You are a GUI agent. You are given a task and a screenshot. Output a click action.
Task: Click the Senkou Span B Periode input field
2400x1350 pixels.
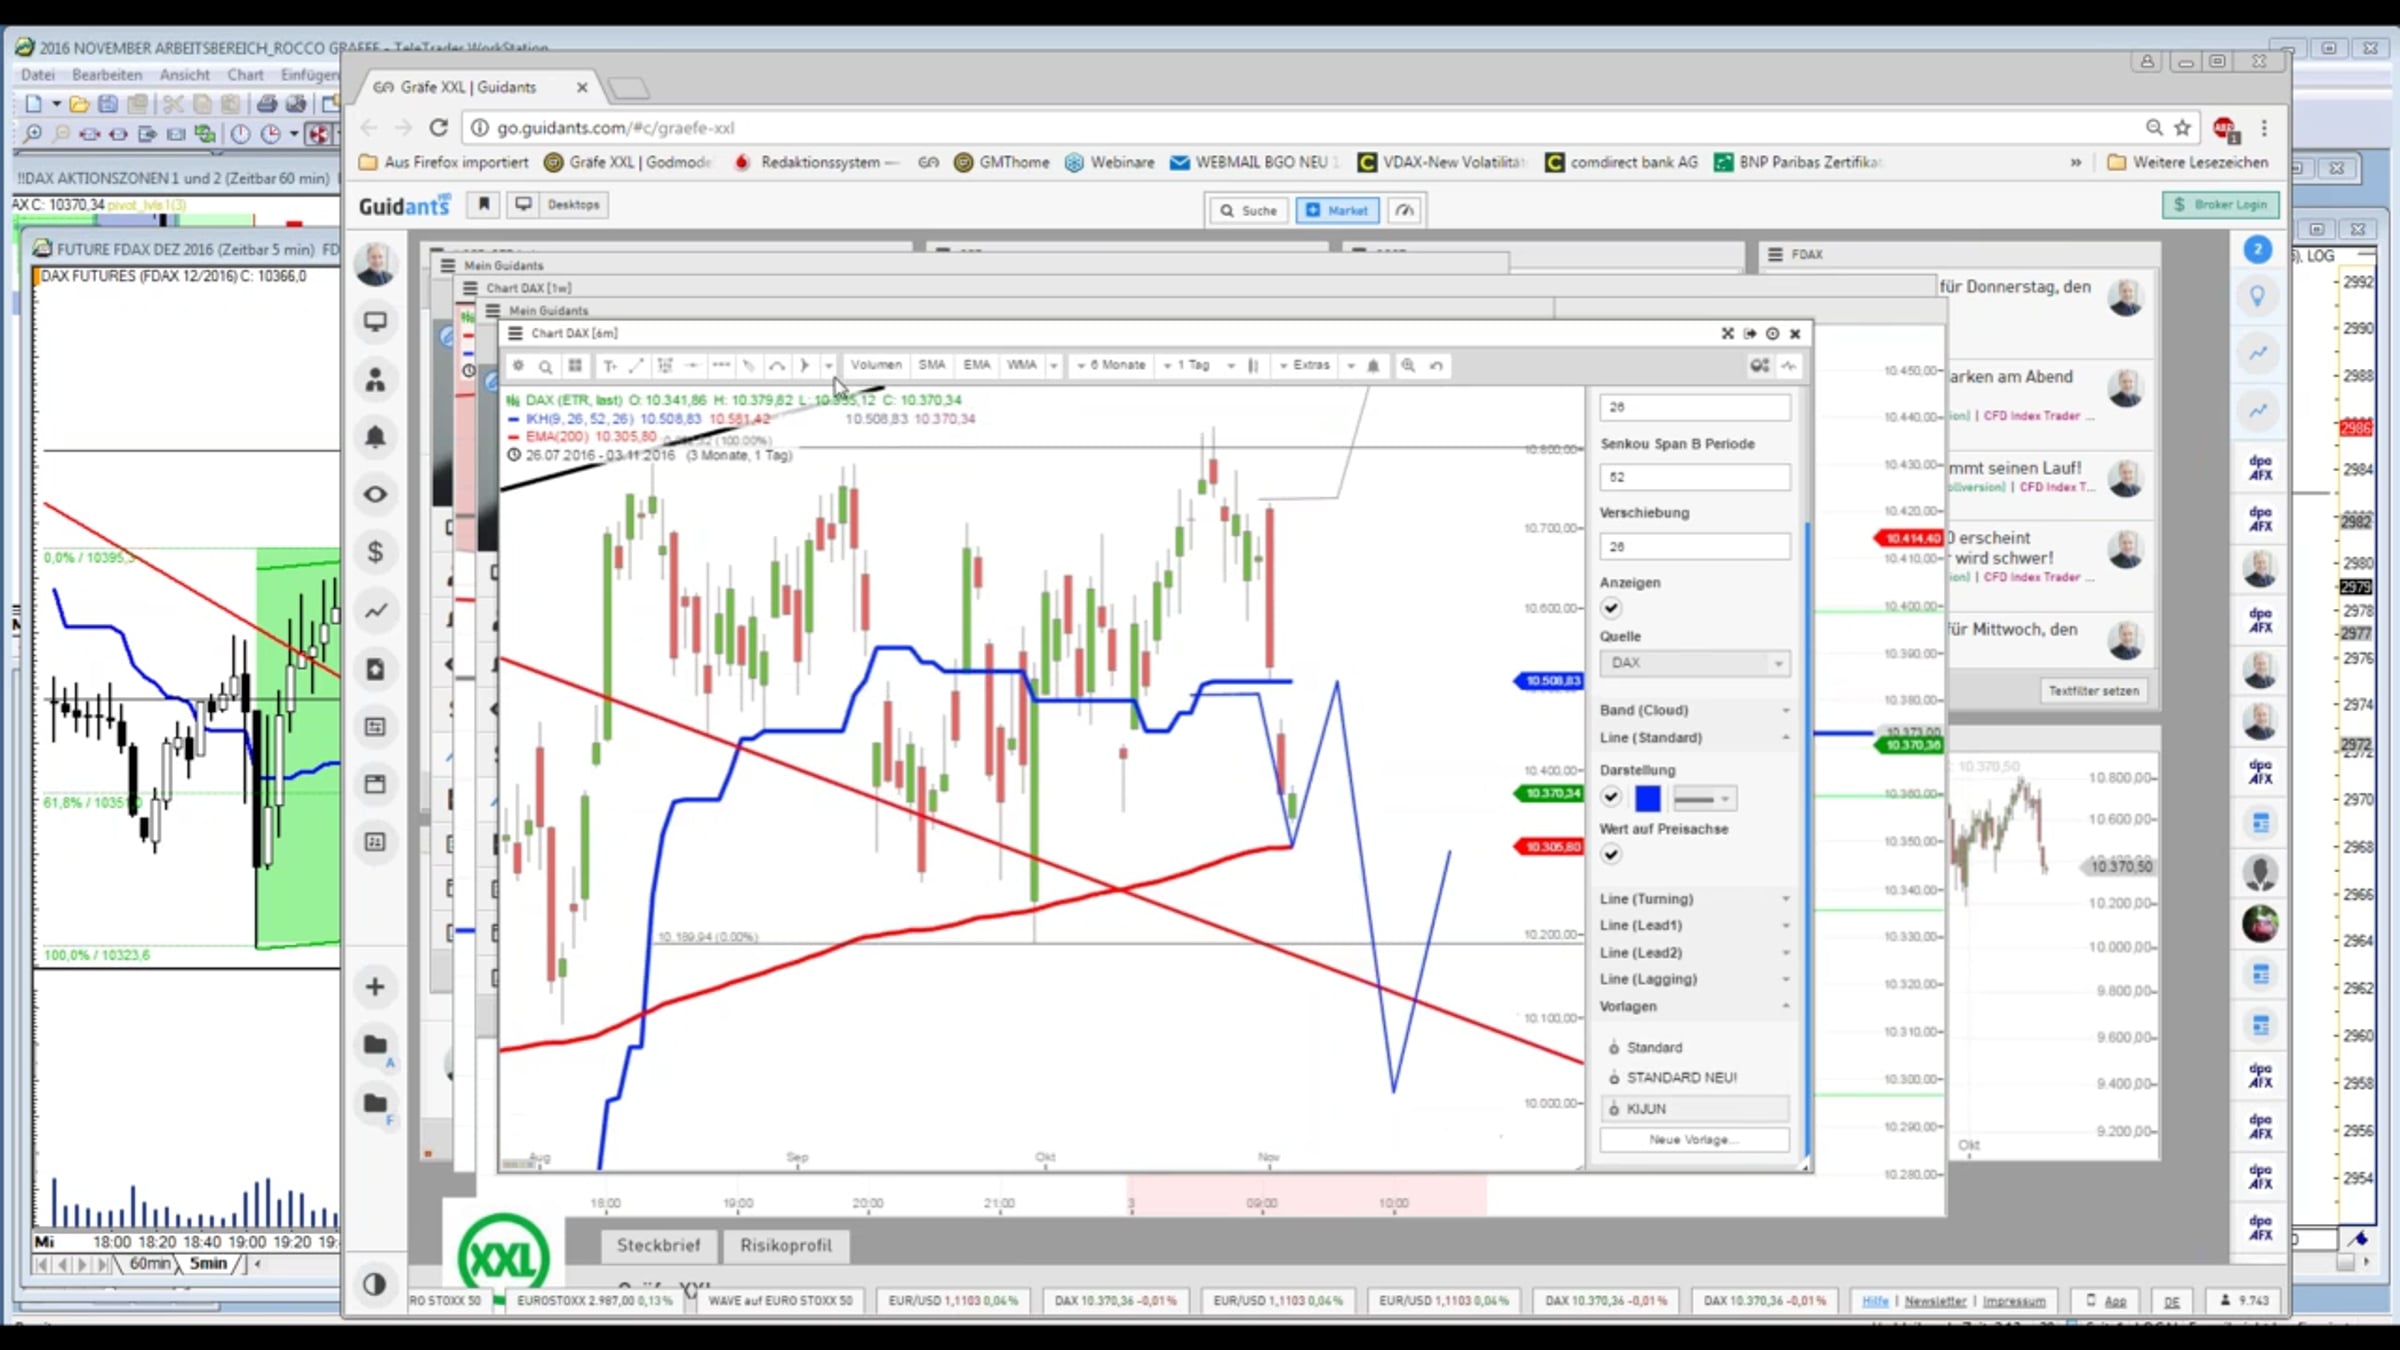pos(1694,477)
